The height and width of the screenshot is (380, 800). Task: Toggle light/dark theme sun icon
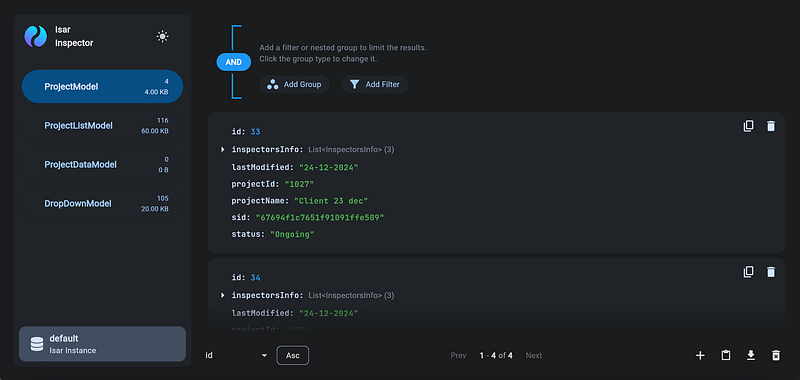(x=162, y=36)
